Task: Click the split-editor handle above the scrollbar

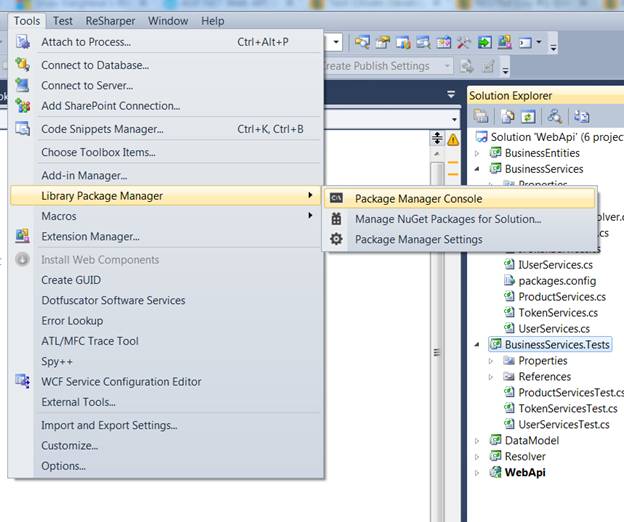Action: pos(437,138)
